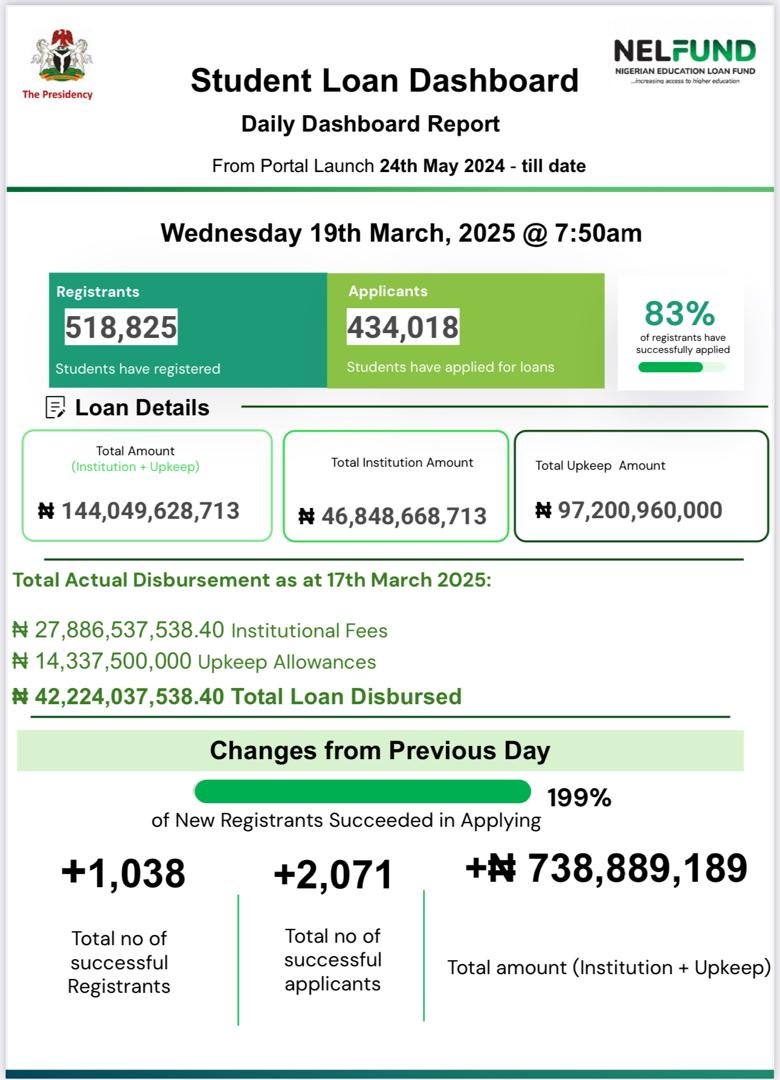Open the Total Institution Amount card
Screen dimensions: 780x1080
tap(395, 486)
